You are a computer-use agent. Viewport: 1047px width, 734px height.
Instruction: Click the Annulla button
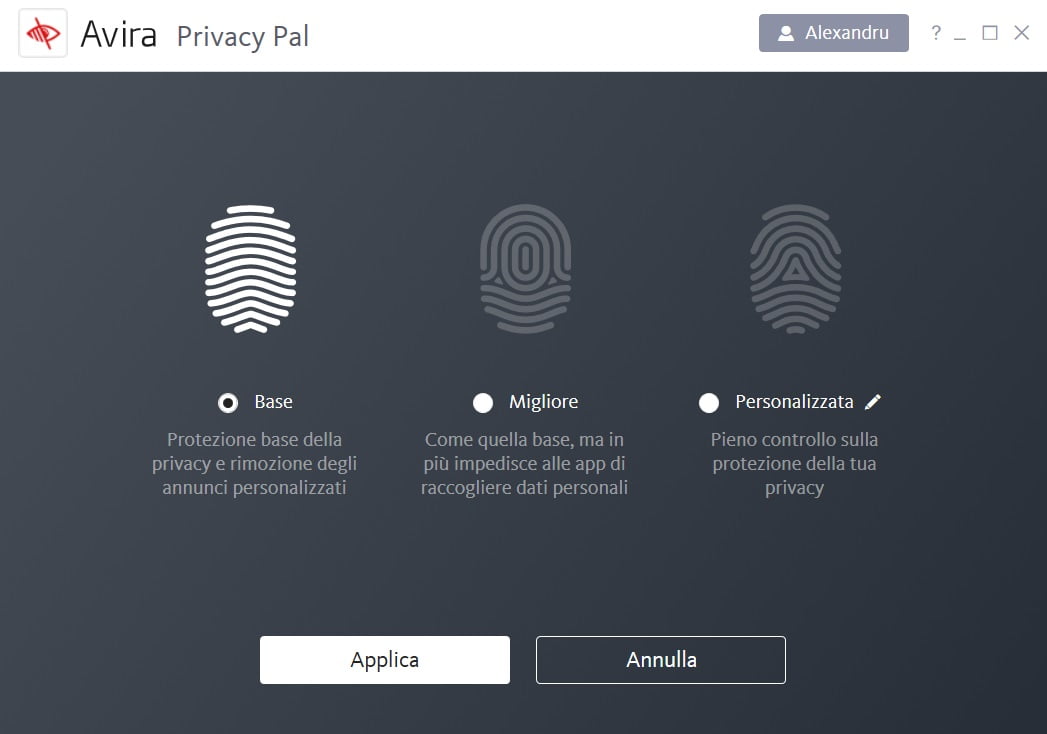[x=660, y=660]
